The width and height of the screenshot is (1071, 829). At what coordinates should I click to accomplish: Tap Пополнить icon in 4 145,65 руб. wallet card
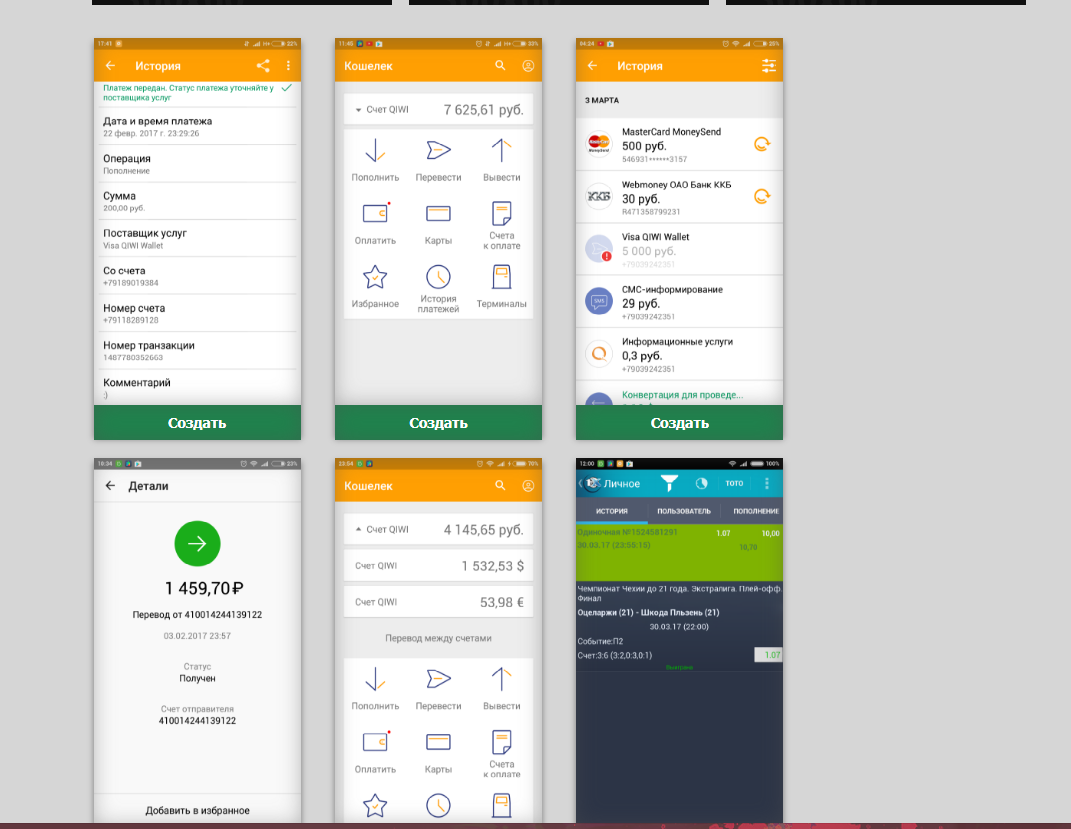pyautogui.click(x=375, y=679)
